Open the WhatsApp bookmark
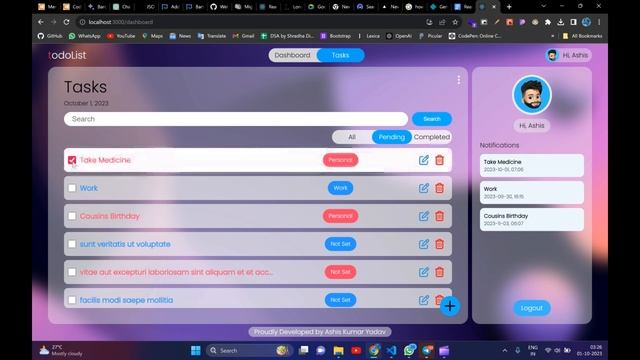The image size is (640, 360). pos(84,36)
